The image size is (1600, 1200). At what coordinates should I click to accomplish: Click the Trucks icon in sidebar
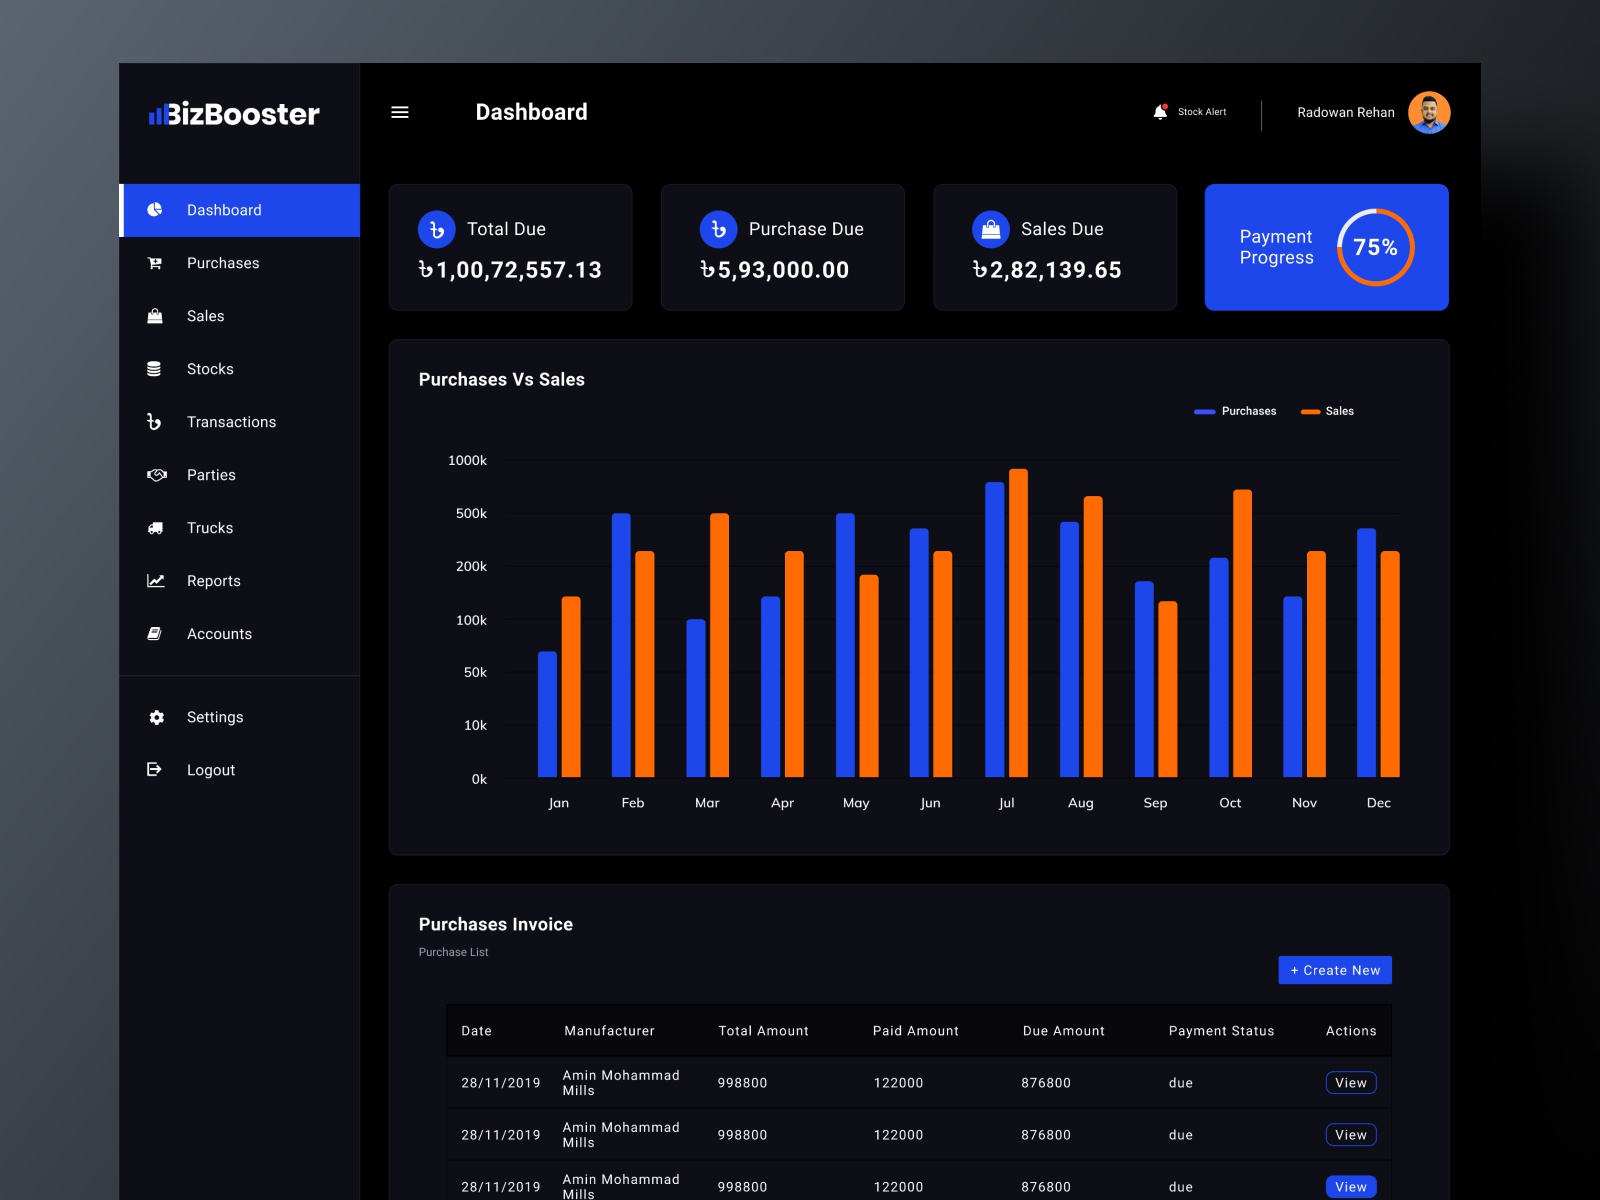[x=155, y=528]
